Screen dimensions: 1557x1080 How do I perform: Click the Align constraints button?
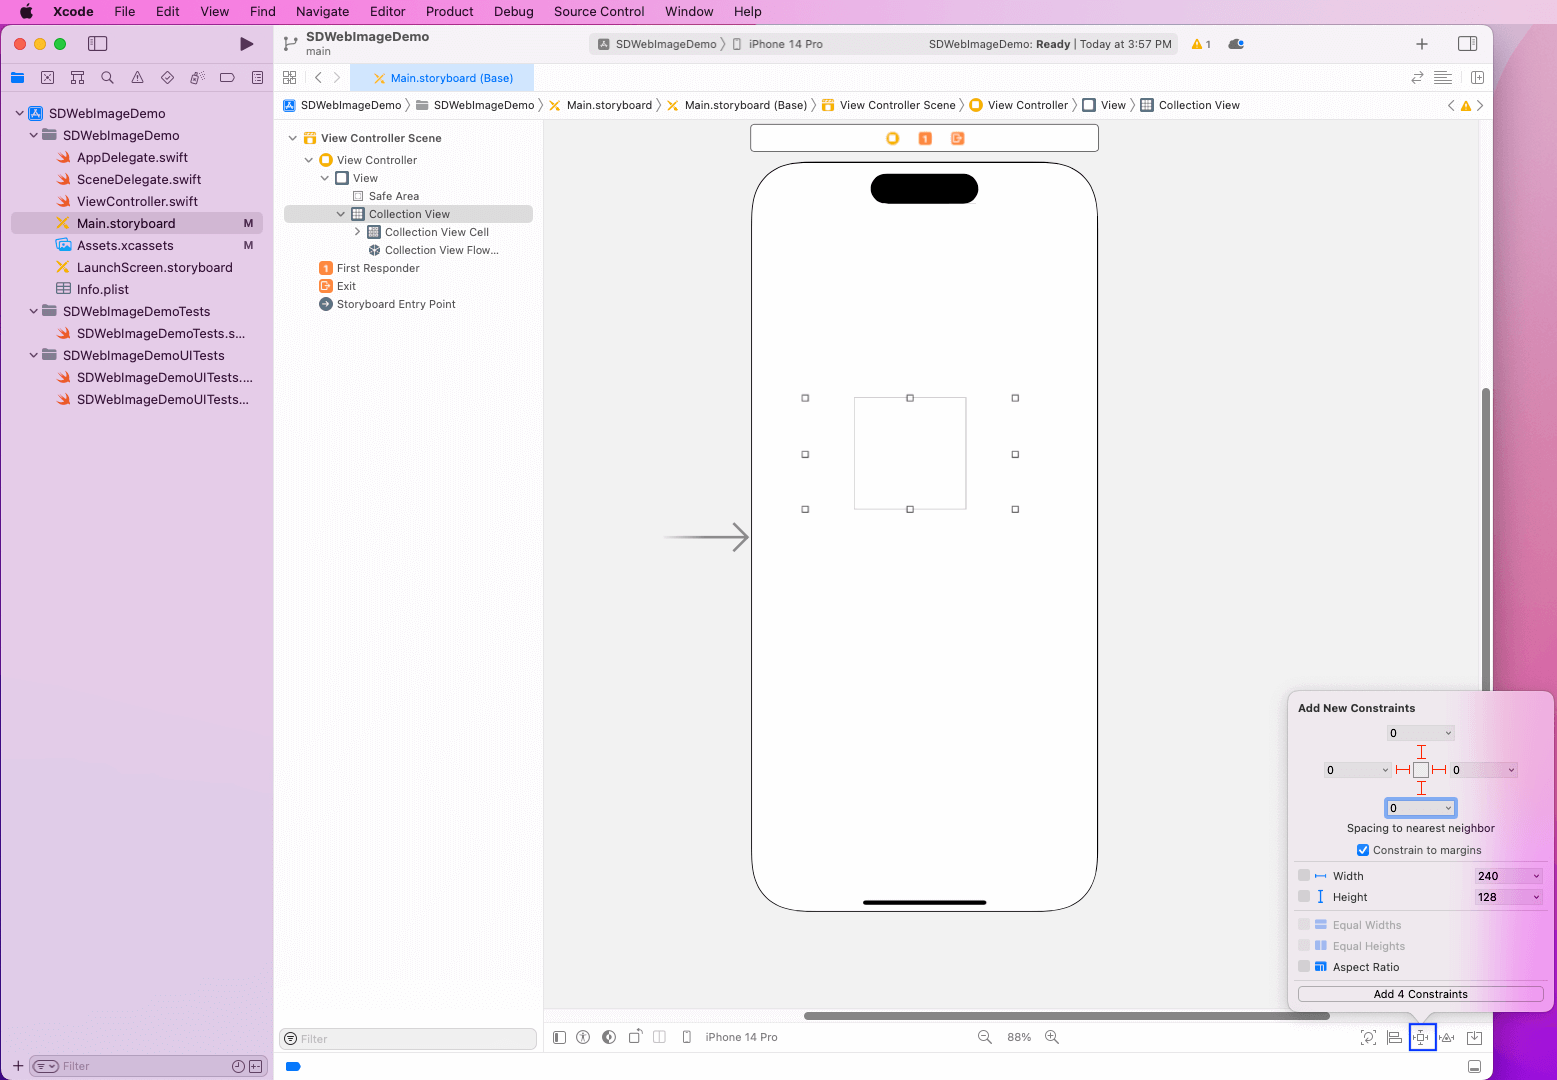[x=1394, y=1038]
